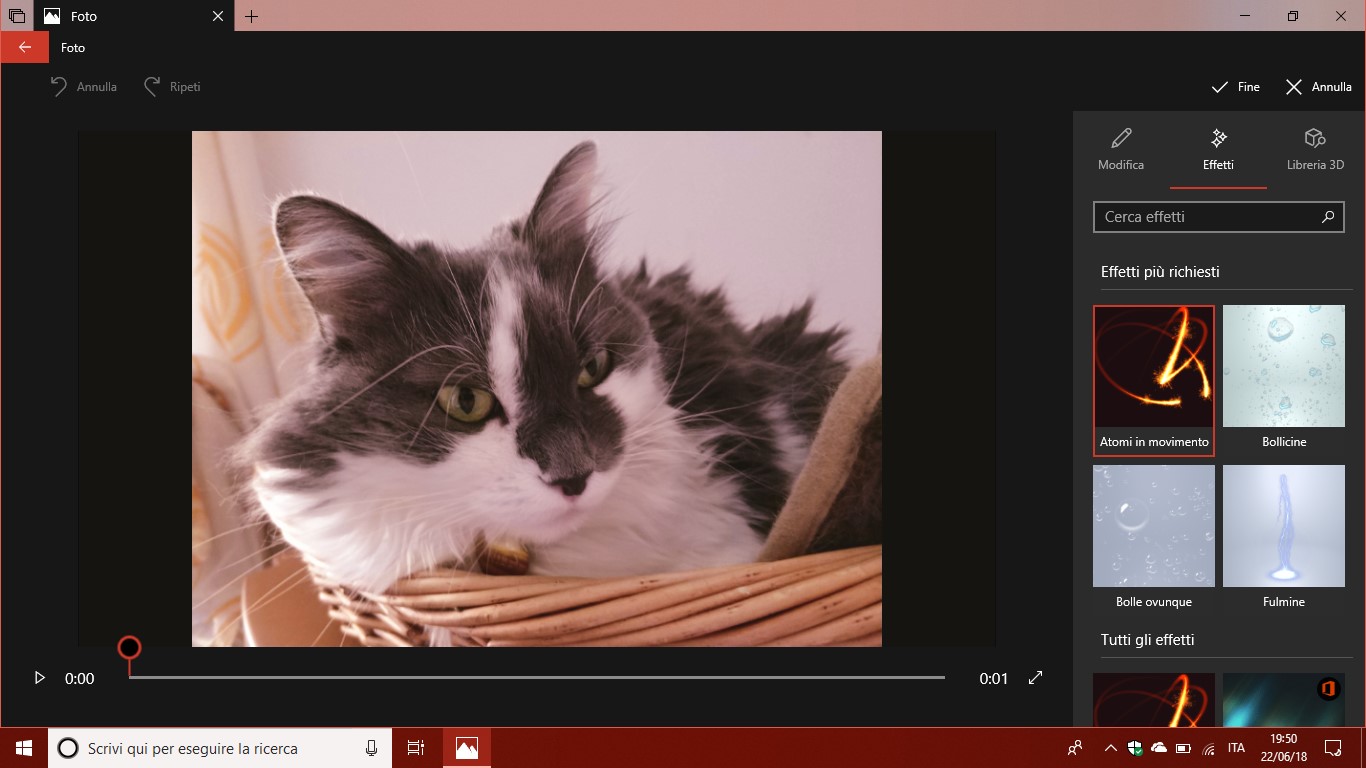
Task: Click the Photos app taskbar icon
Action: 467,748
